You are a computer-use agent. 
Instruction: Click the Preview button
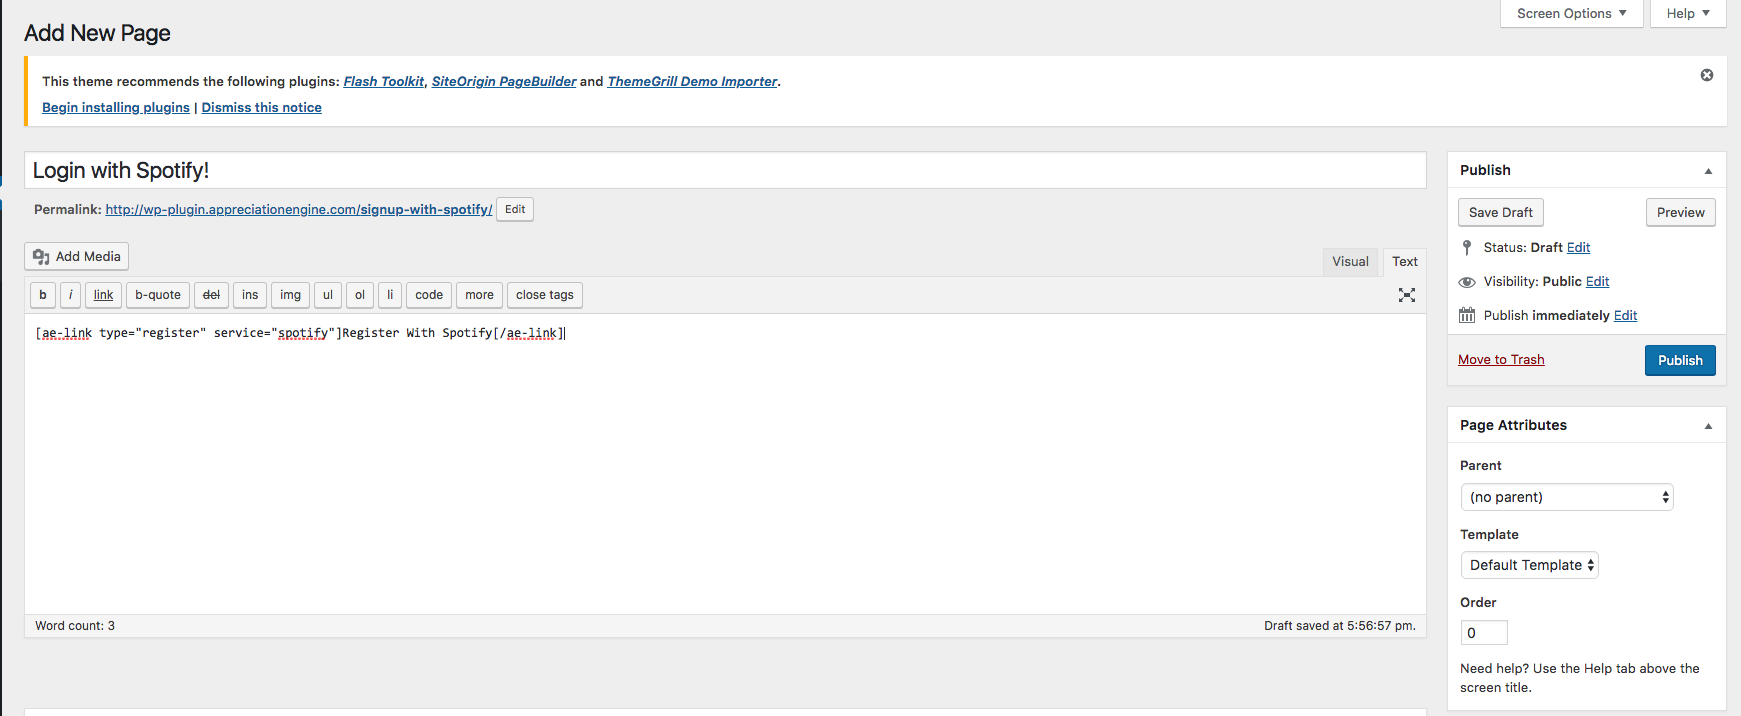click(x=1681, y=212)
